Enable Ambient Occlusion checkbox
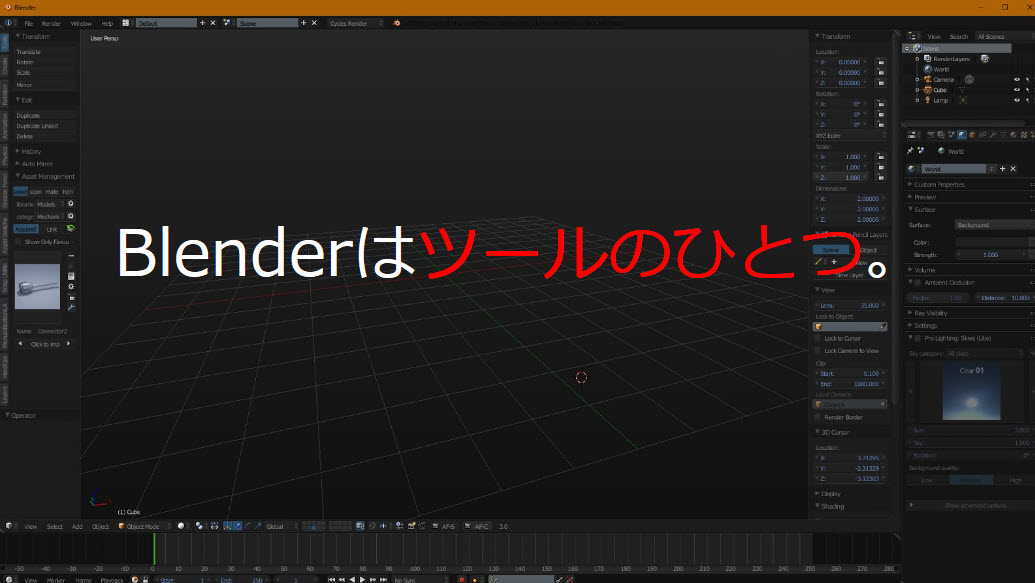Viewport: 1035px width, 583px height. tap(918, 282)
